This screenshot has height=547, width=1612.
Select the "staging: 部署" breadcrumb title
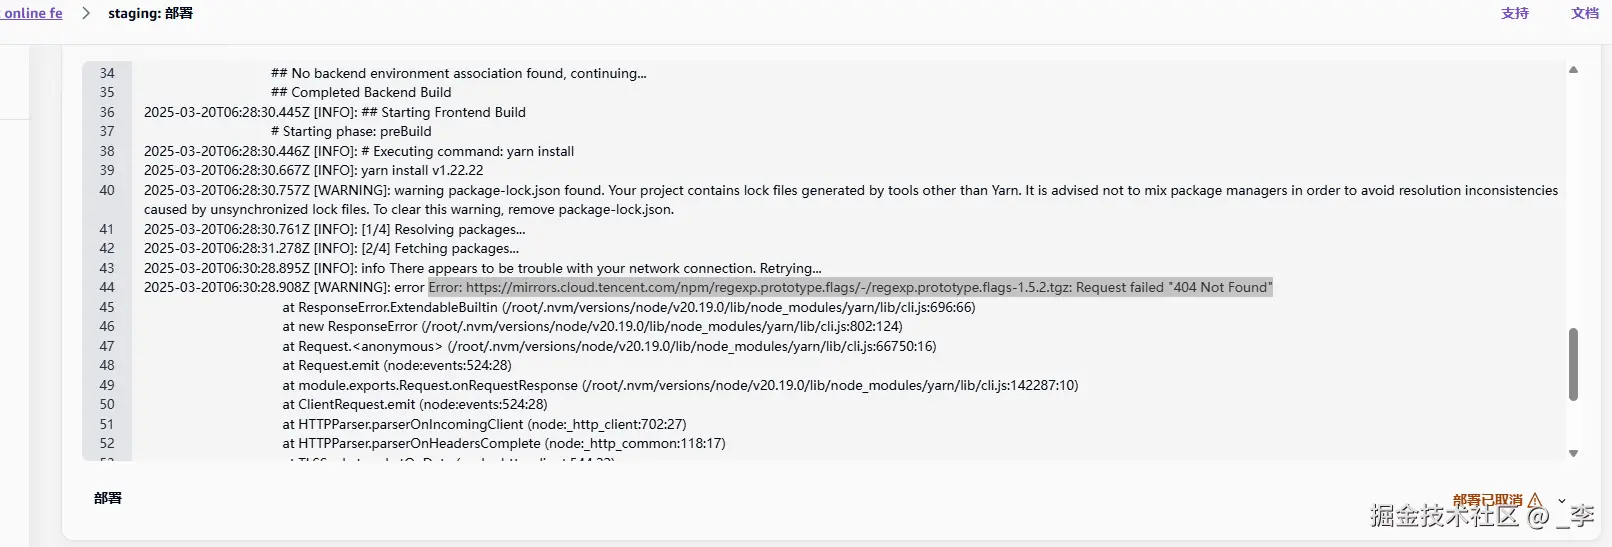(x=150, y=13)
